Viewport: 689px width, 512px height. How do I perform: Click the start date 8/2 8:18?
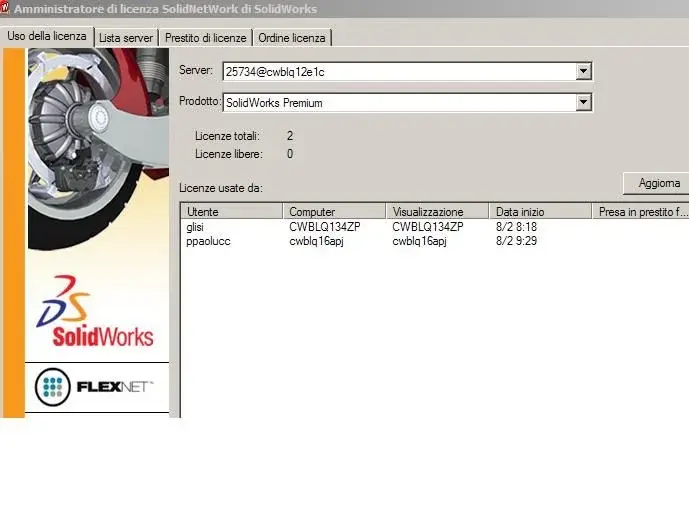tap(516, 227)
